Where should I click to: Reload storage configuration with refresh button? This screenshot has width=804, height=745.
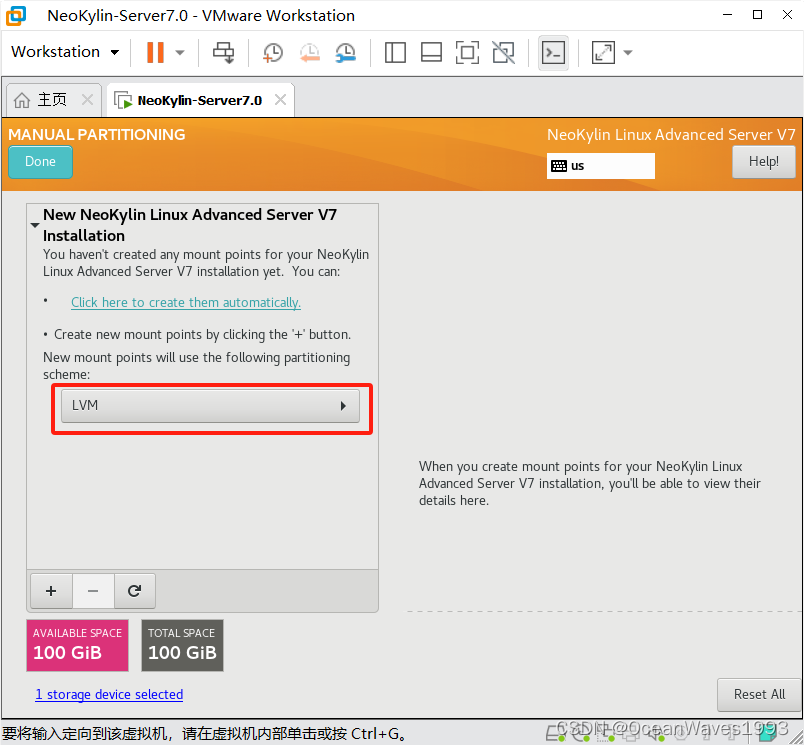[134, 591]
